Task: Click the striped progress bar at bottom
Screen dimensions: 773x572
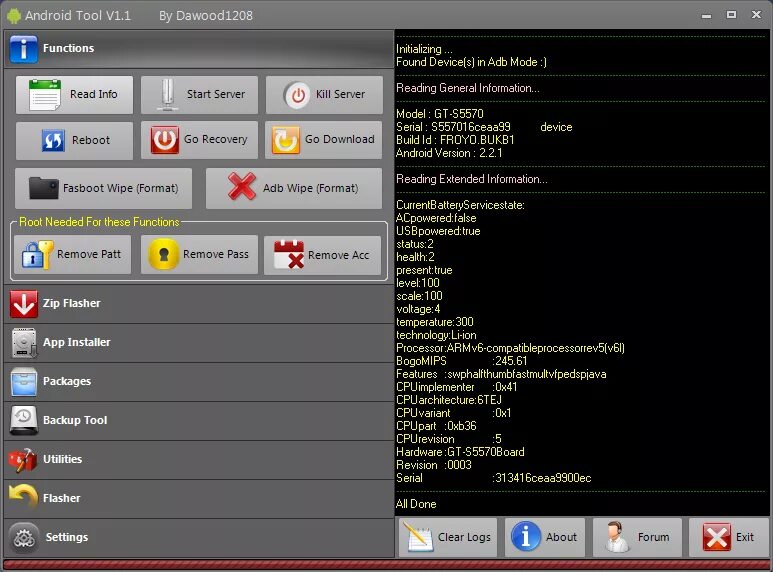Action: [386, 565]
